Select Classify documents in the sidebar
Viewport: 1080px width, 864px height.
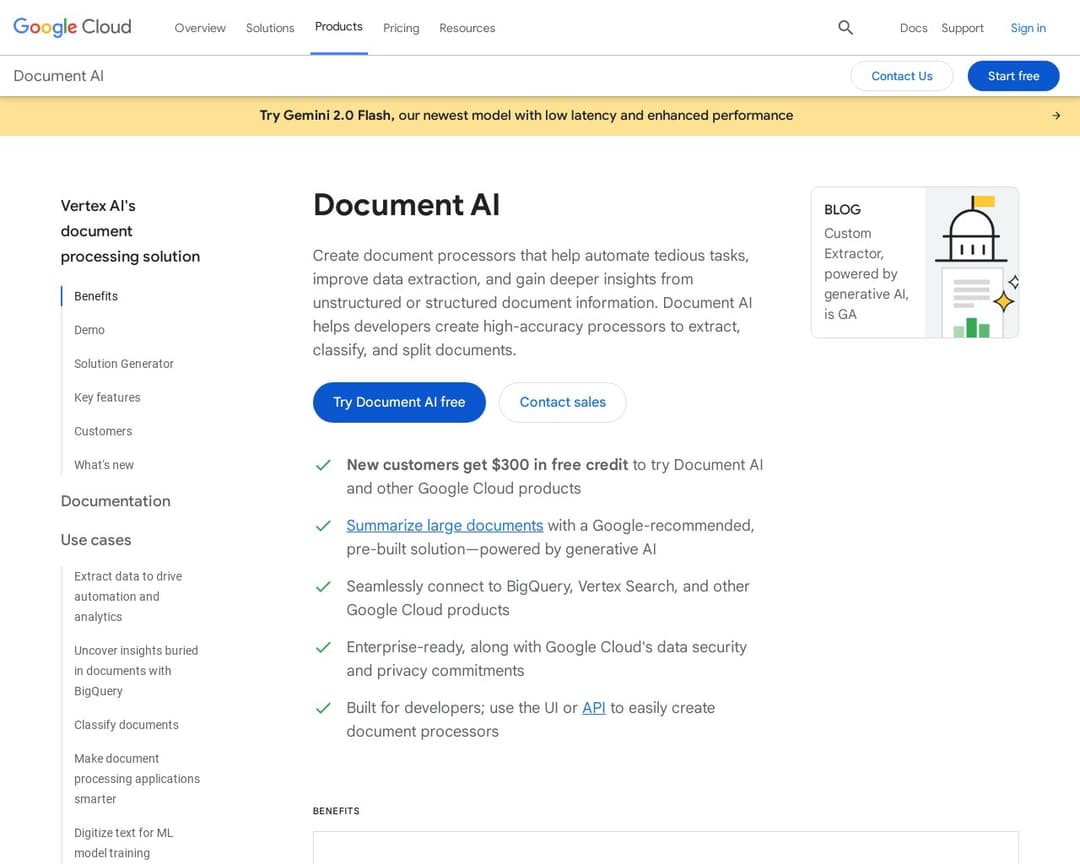tap(126, 725)
